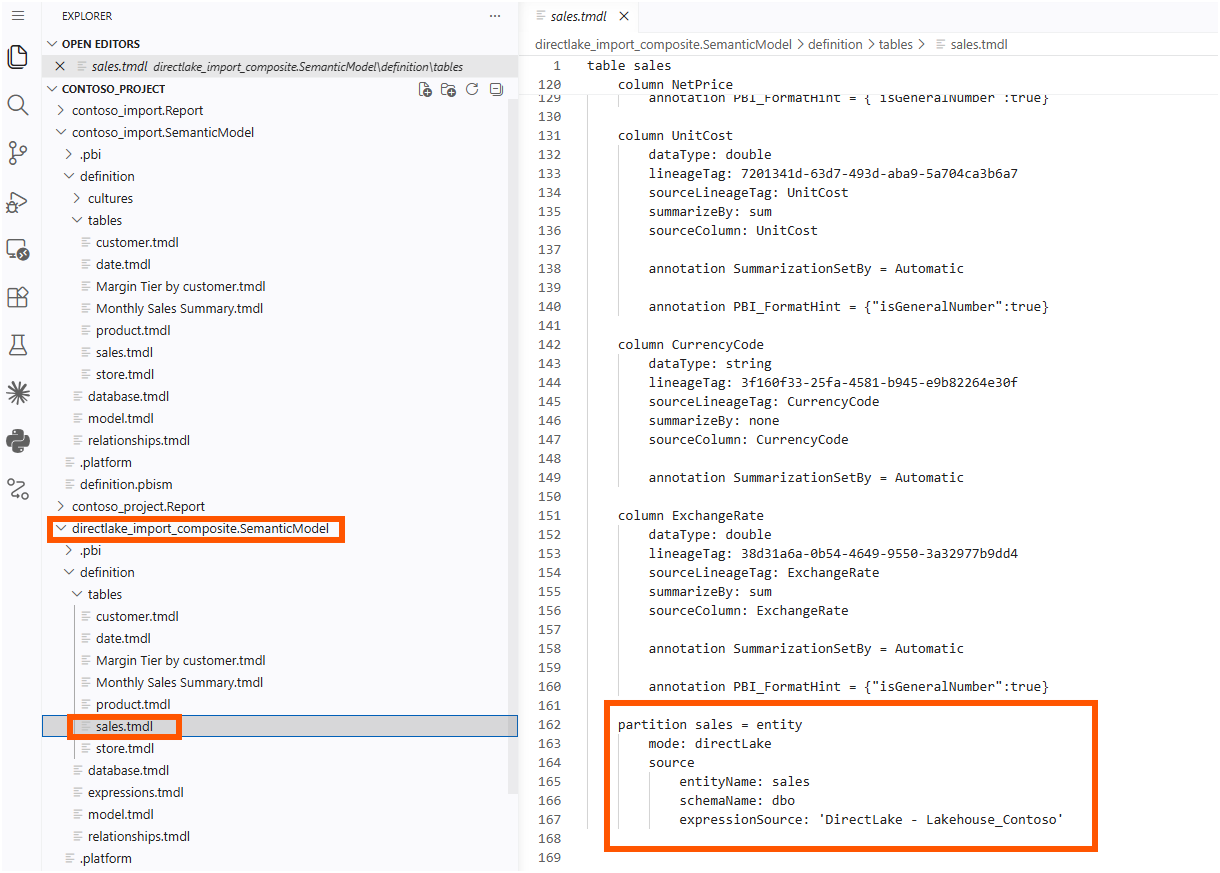
Task: Open date.tmdl in directlake_import_composite tables
Action: pos(123,638)
